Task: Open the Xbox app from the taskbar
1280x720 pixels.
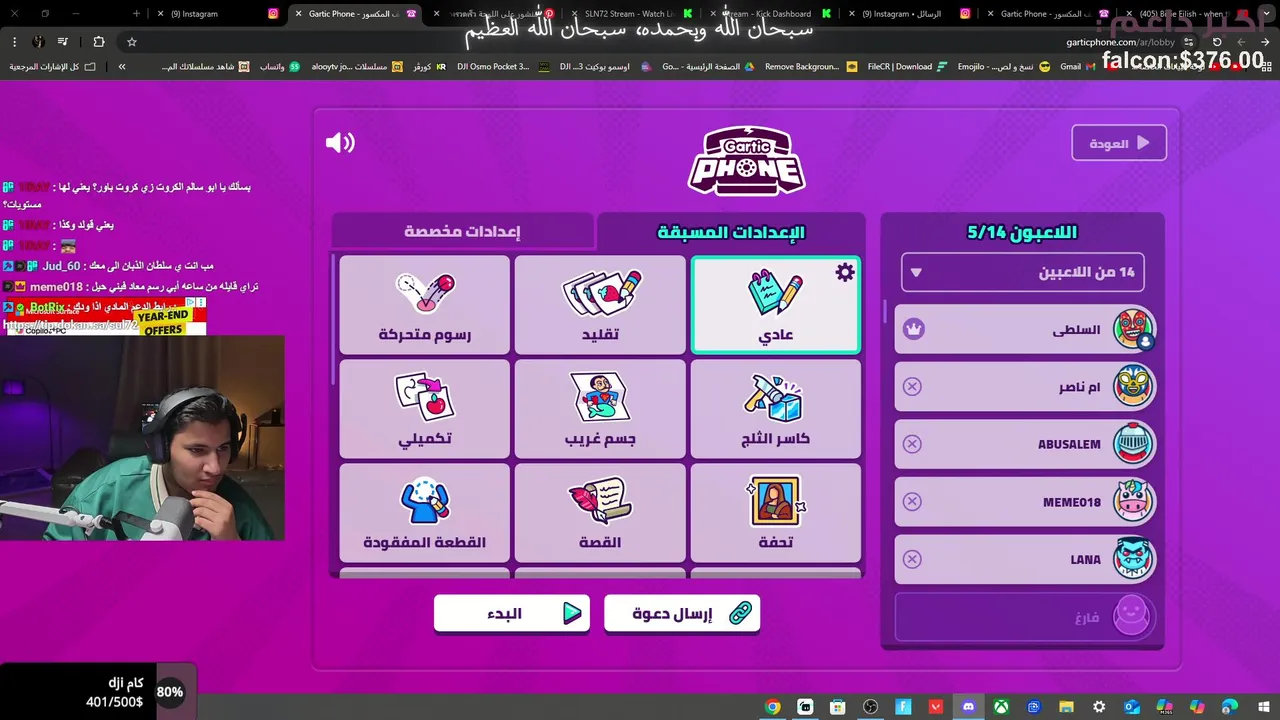Action: click(1001, 707)
